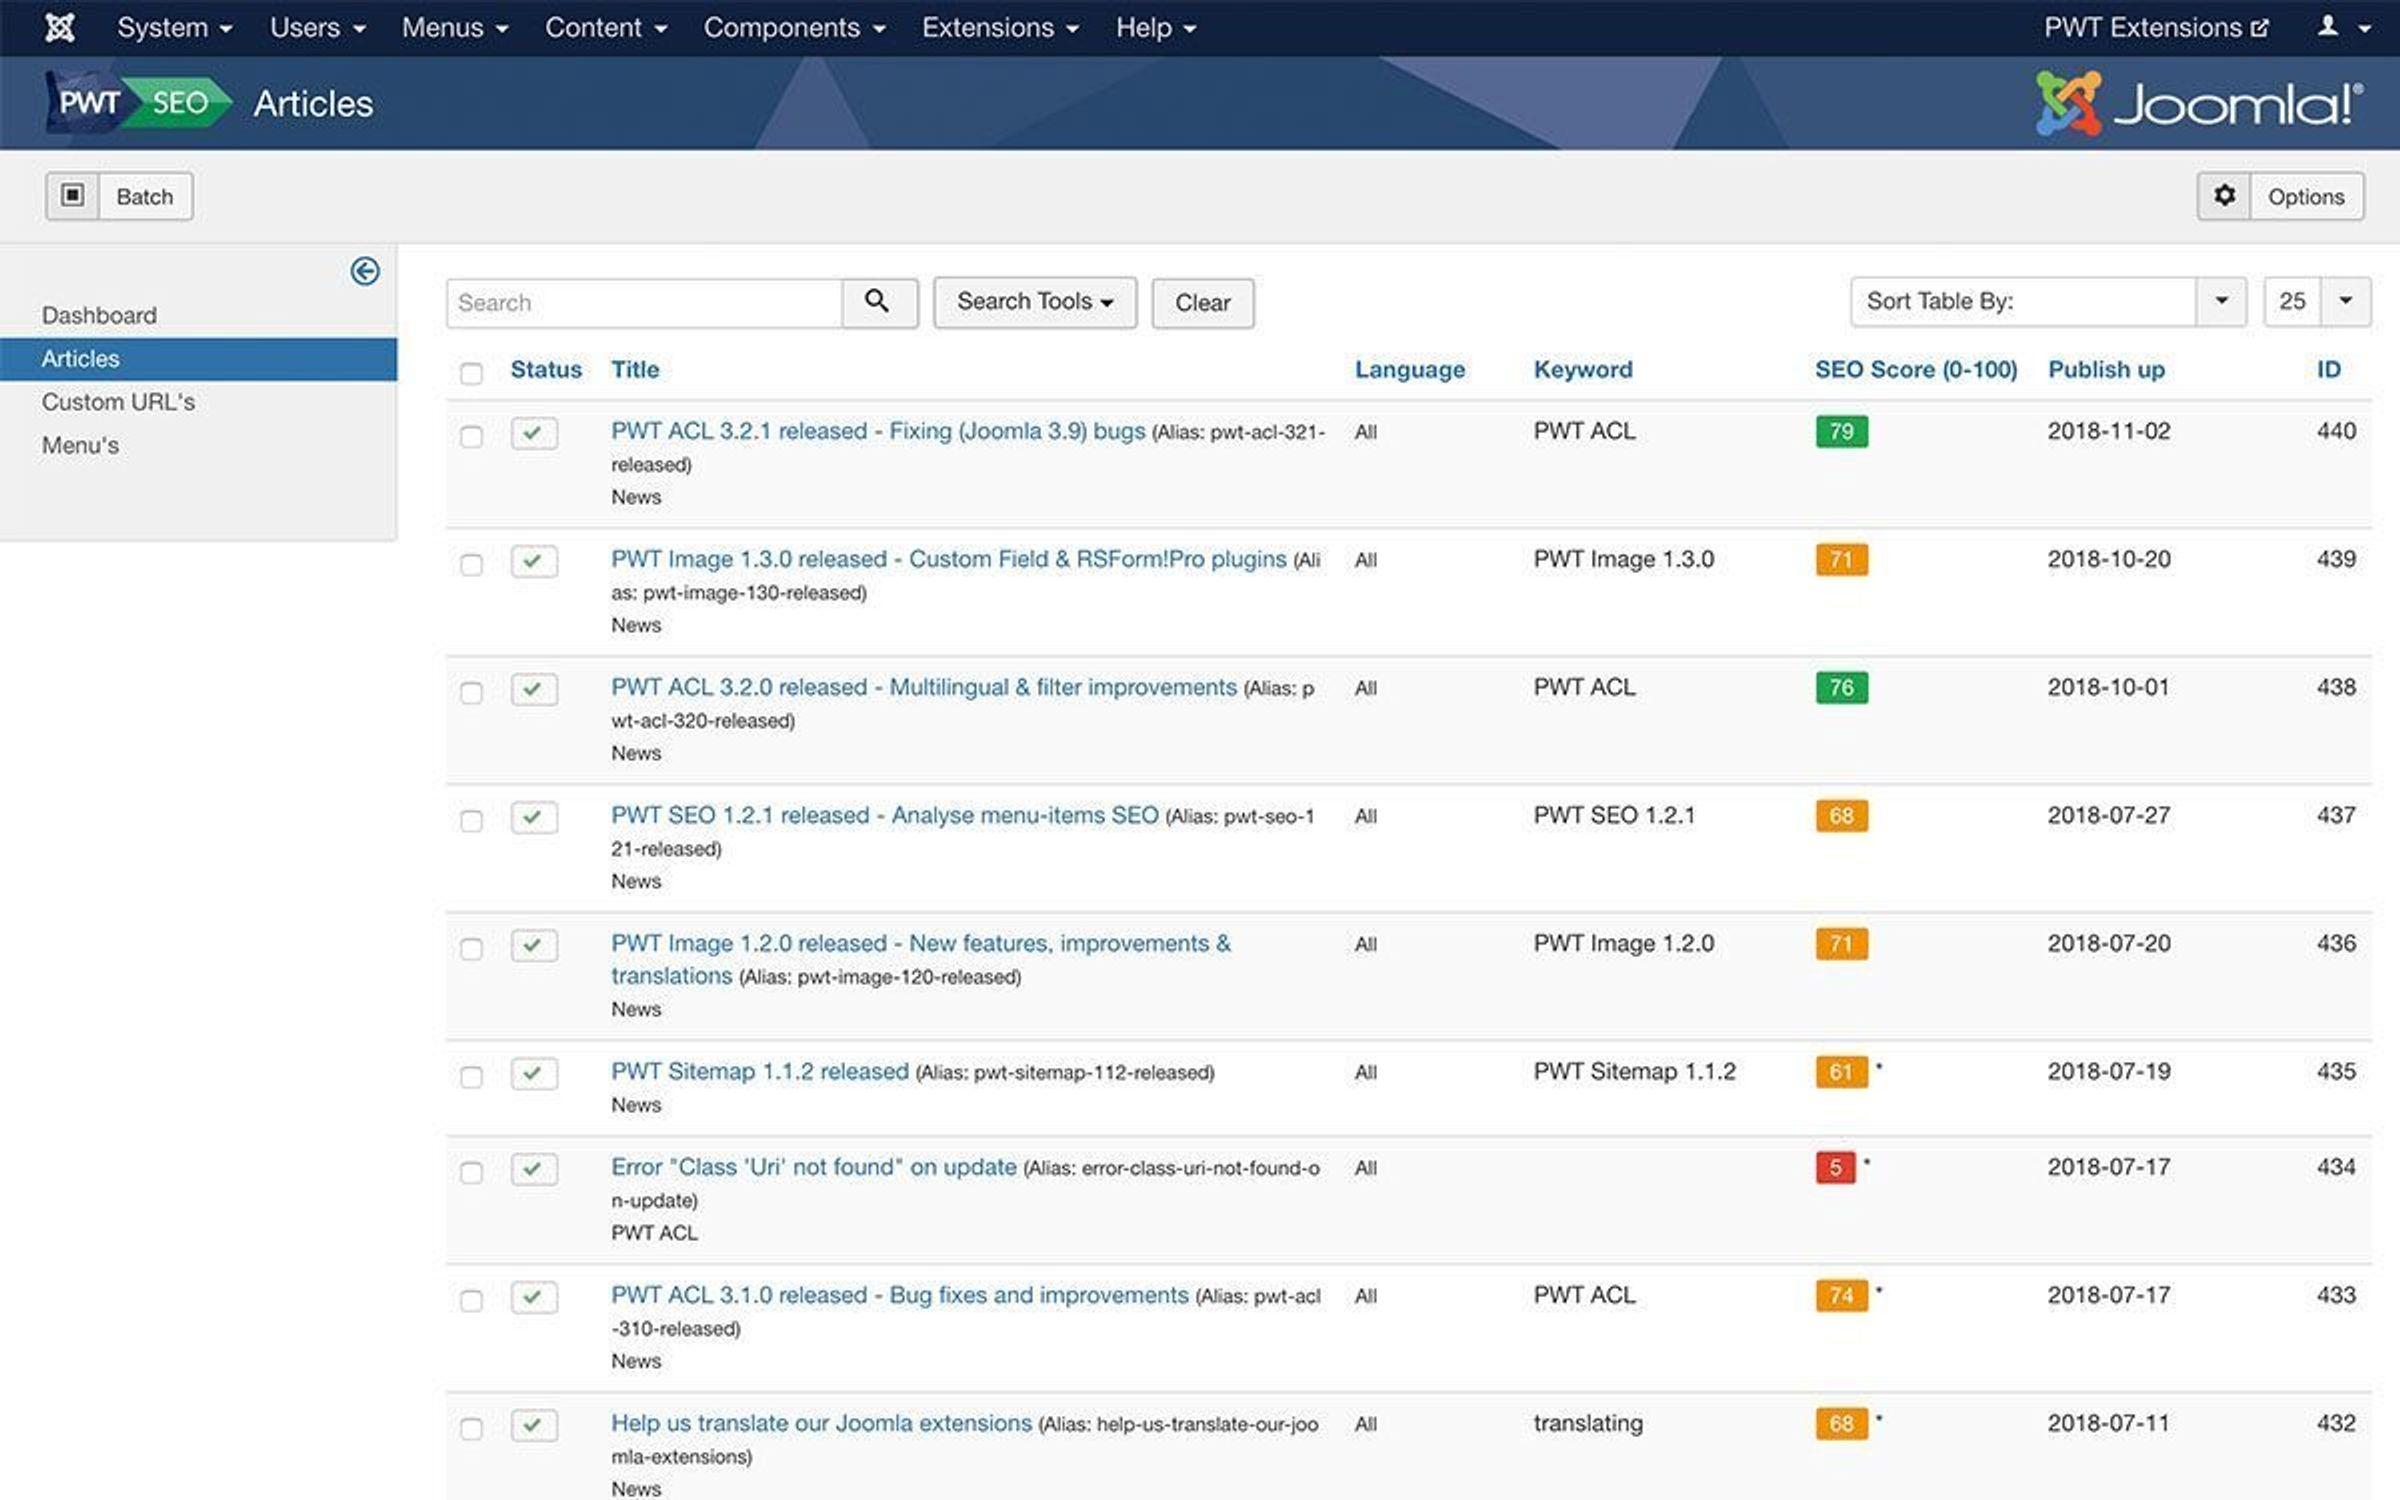Click the Joomla logo in the top menu bar
Screen dimensions: 2400x1500
coord(60,27)
